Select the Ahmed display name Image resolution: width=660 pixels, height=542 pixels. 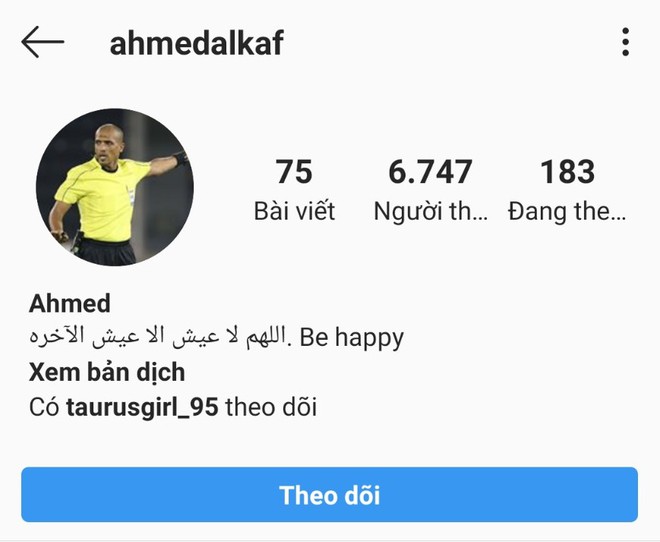click(x=70, y=303)
